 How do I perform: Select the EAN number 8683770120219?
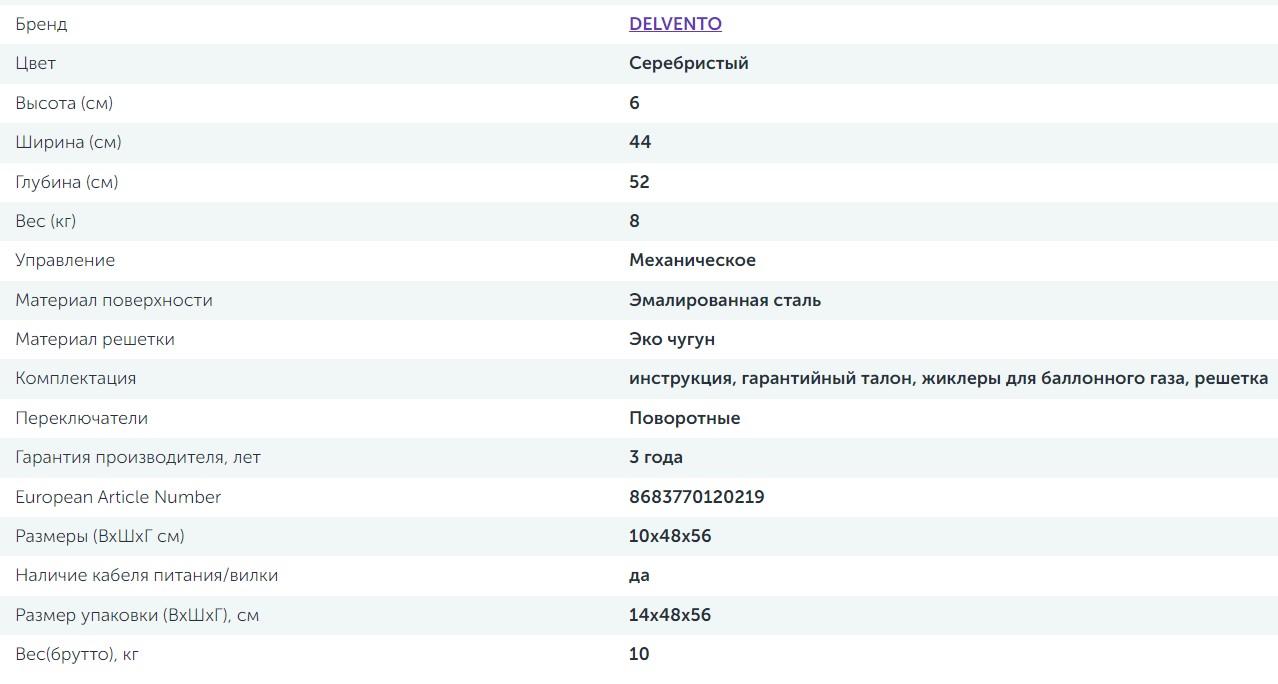tap(696, 497)
